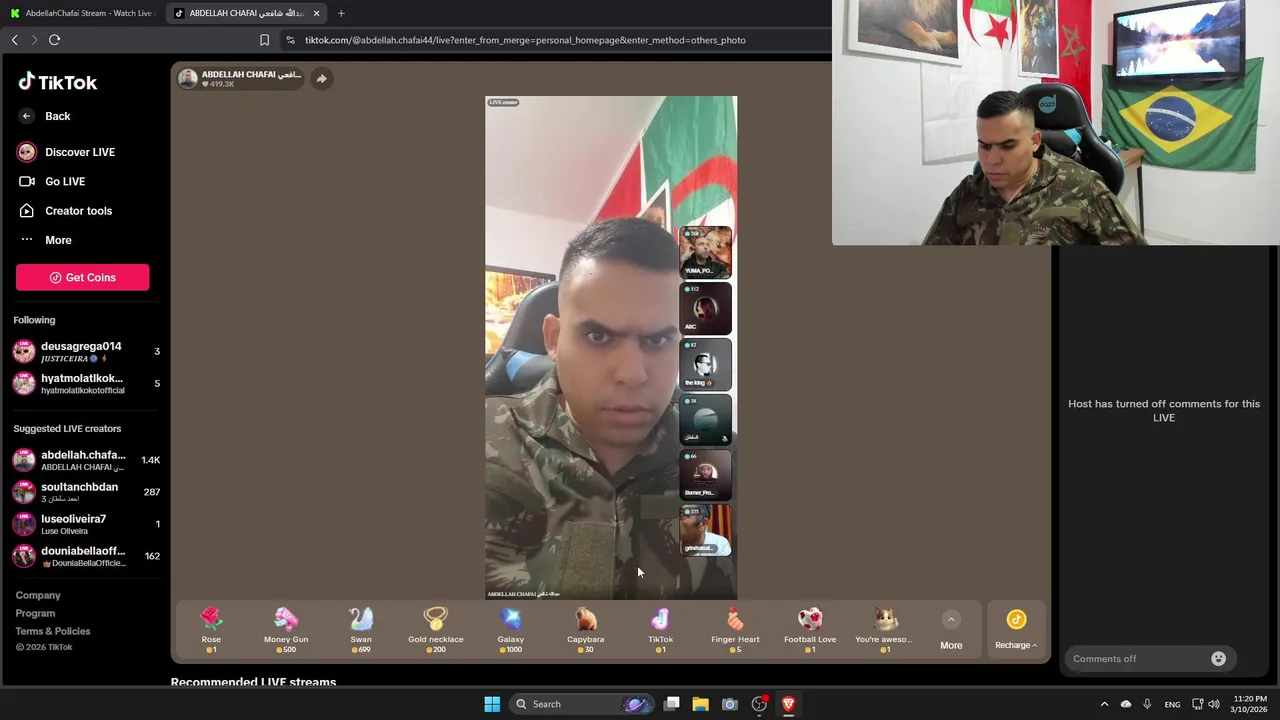Click the ABDELLAH CHAFAI profile avatar
This screenshot has height=720, width=1280.
(x=187, y=79)
